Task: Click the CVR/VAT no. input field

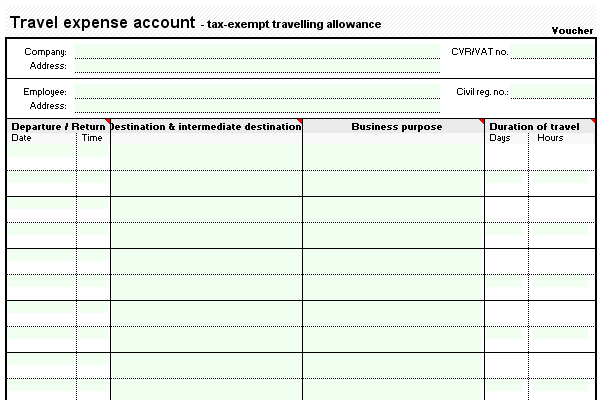Action: click(554, 51)
